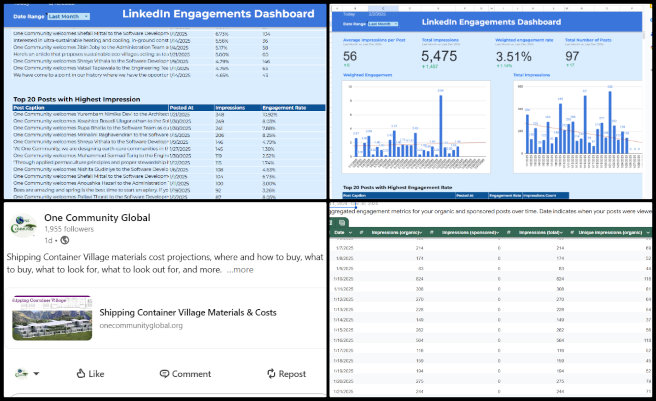The width and height of the screenshot is (656, 401).
Task: Click the Post Caption header in Highest Engagement Rate table
Action: click(x=398, y=195)
